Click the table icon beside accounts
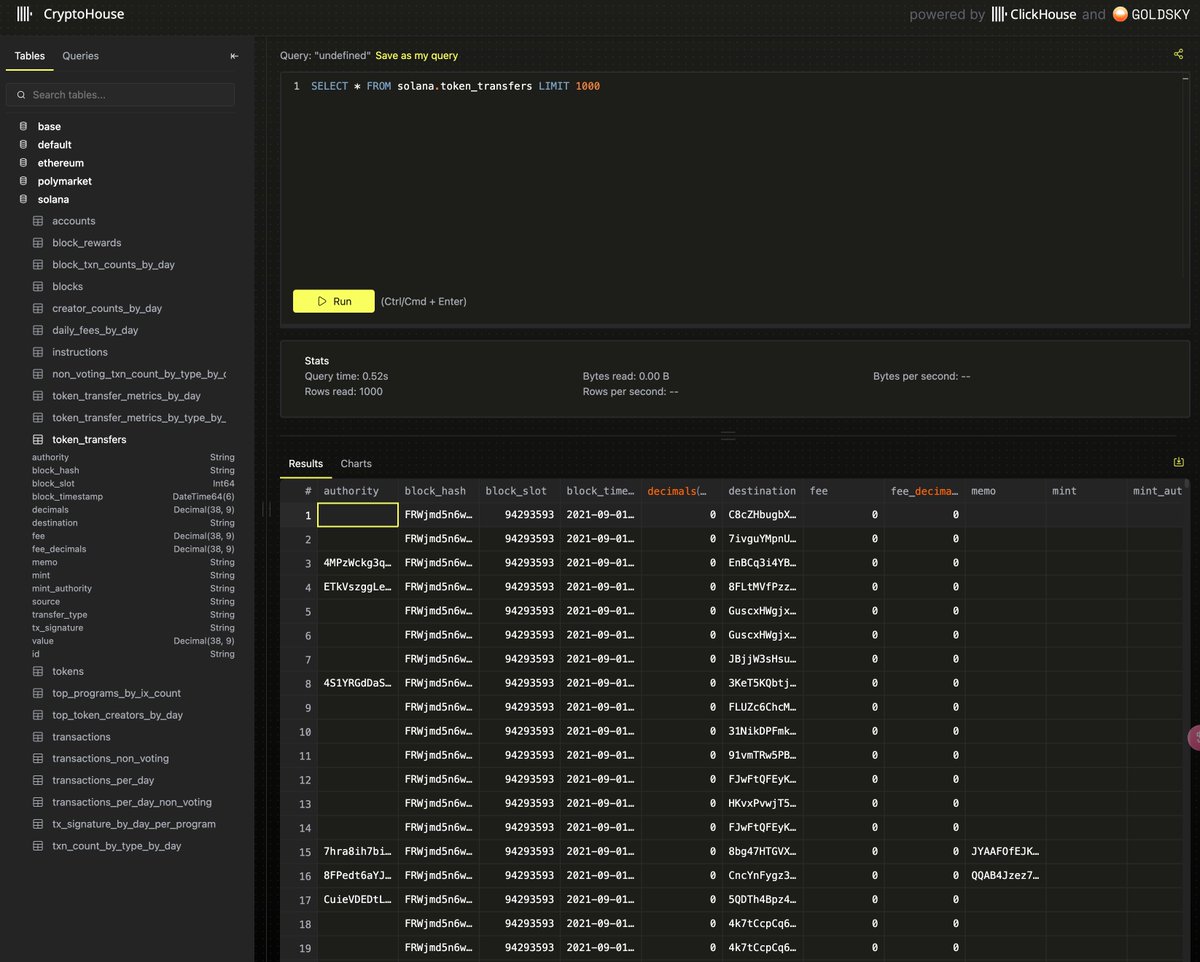Image resolution: width=1200 pixels, height=962 pixels. pos(38,221)
